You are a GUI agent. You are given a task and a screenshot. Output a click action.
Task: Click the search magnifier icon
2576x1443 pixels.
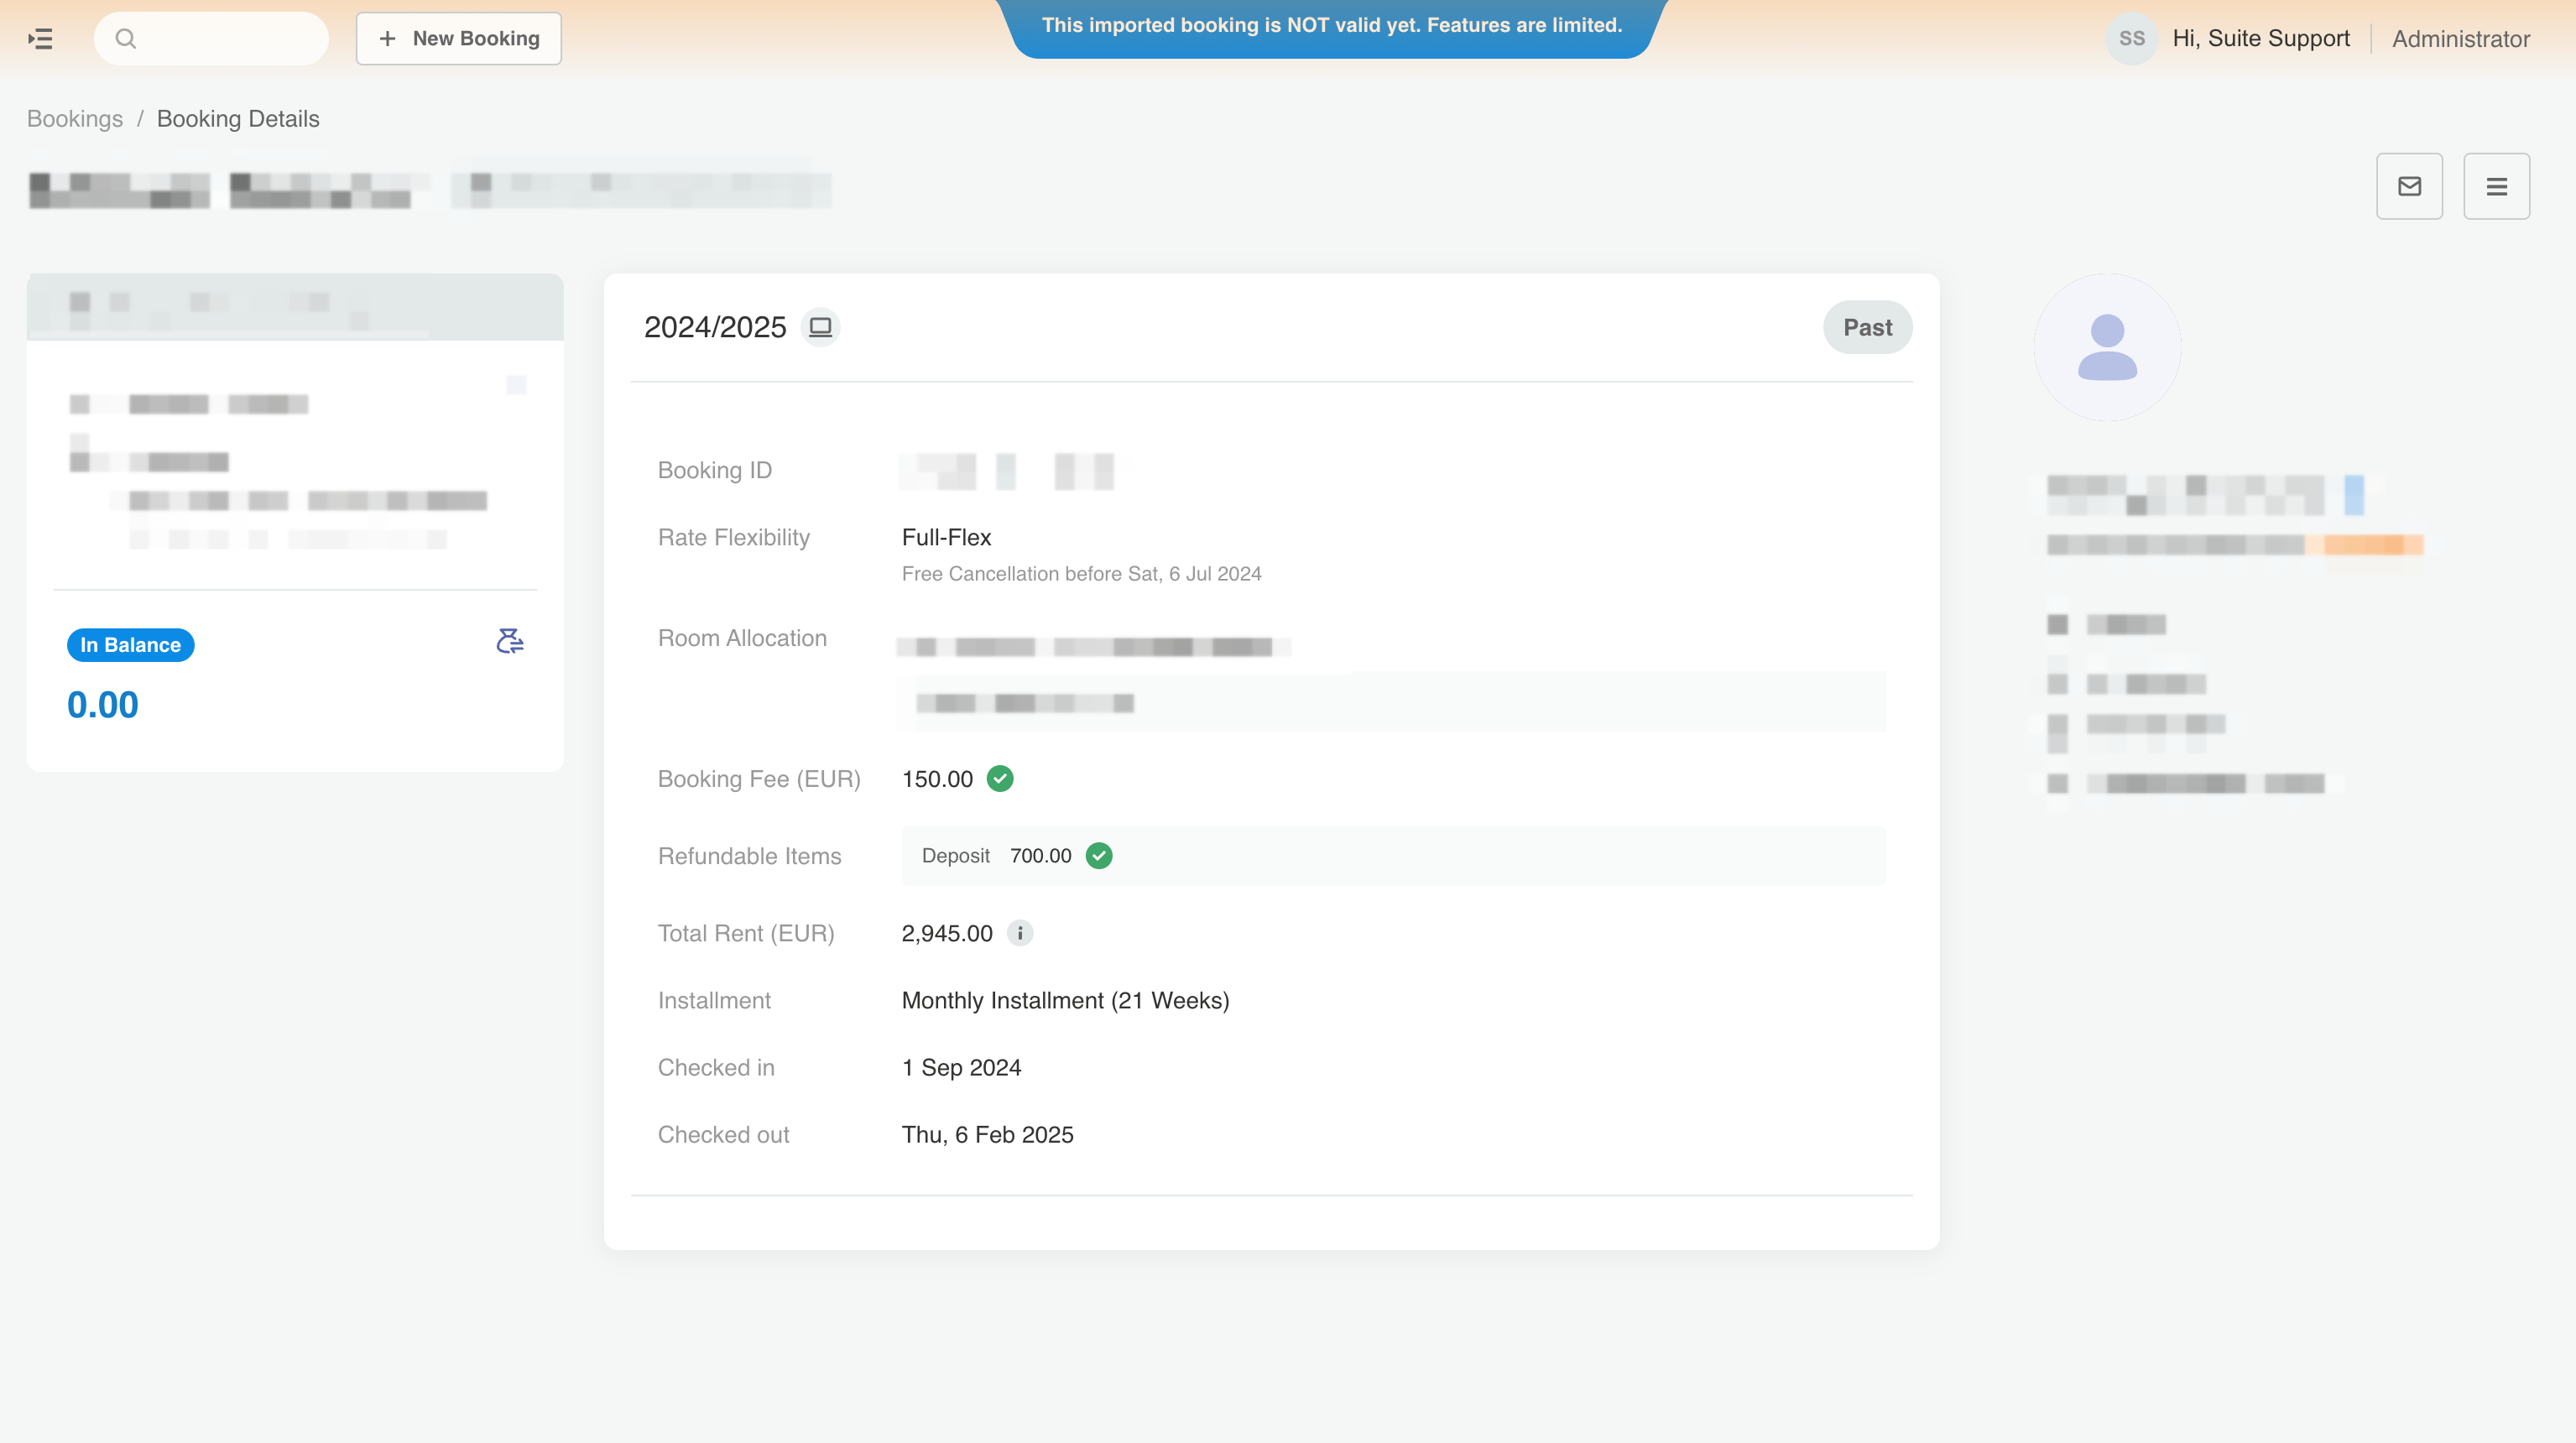click(125, 39)
